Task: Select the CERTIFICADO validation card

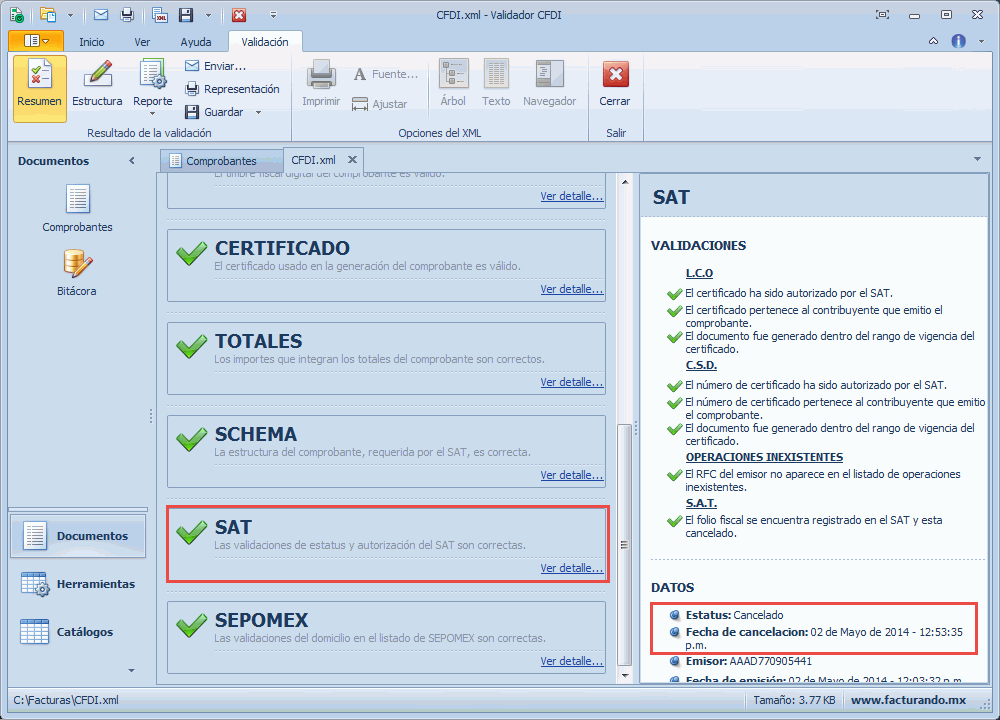Action: (x=385, y=257)
